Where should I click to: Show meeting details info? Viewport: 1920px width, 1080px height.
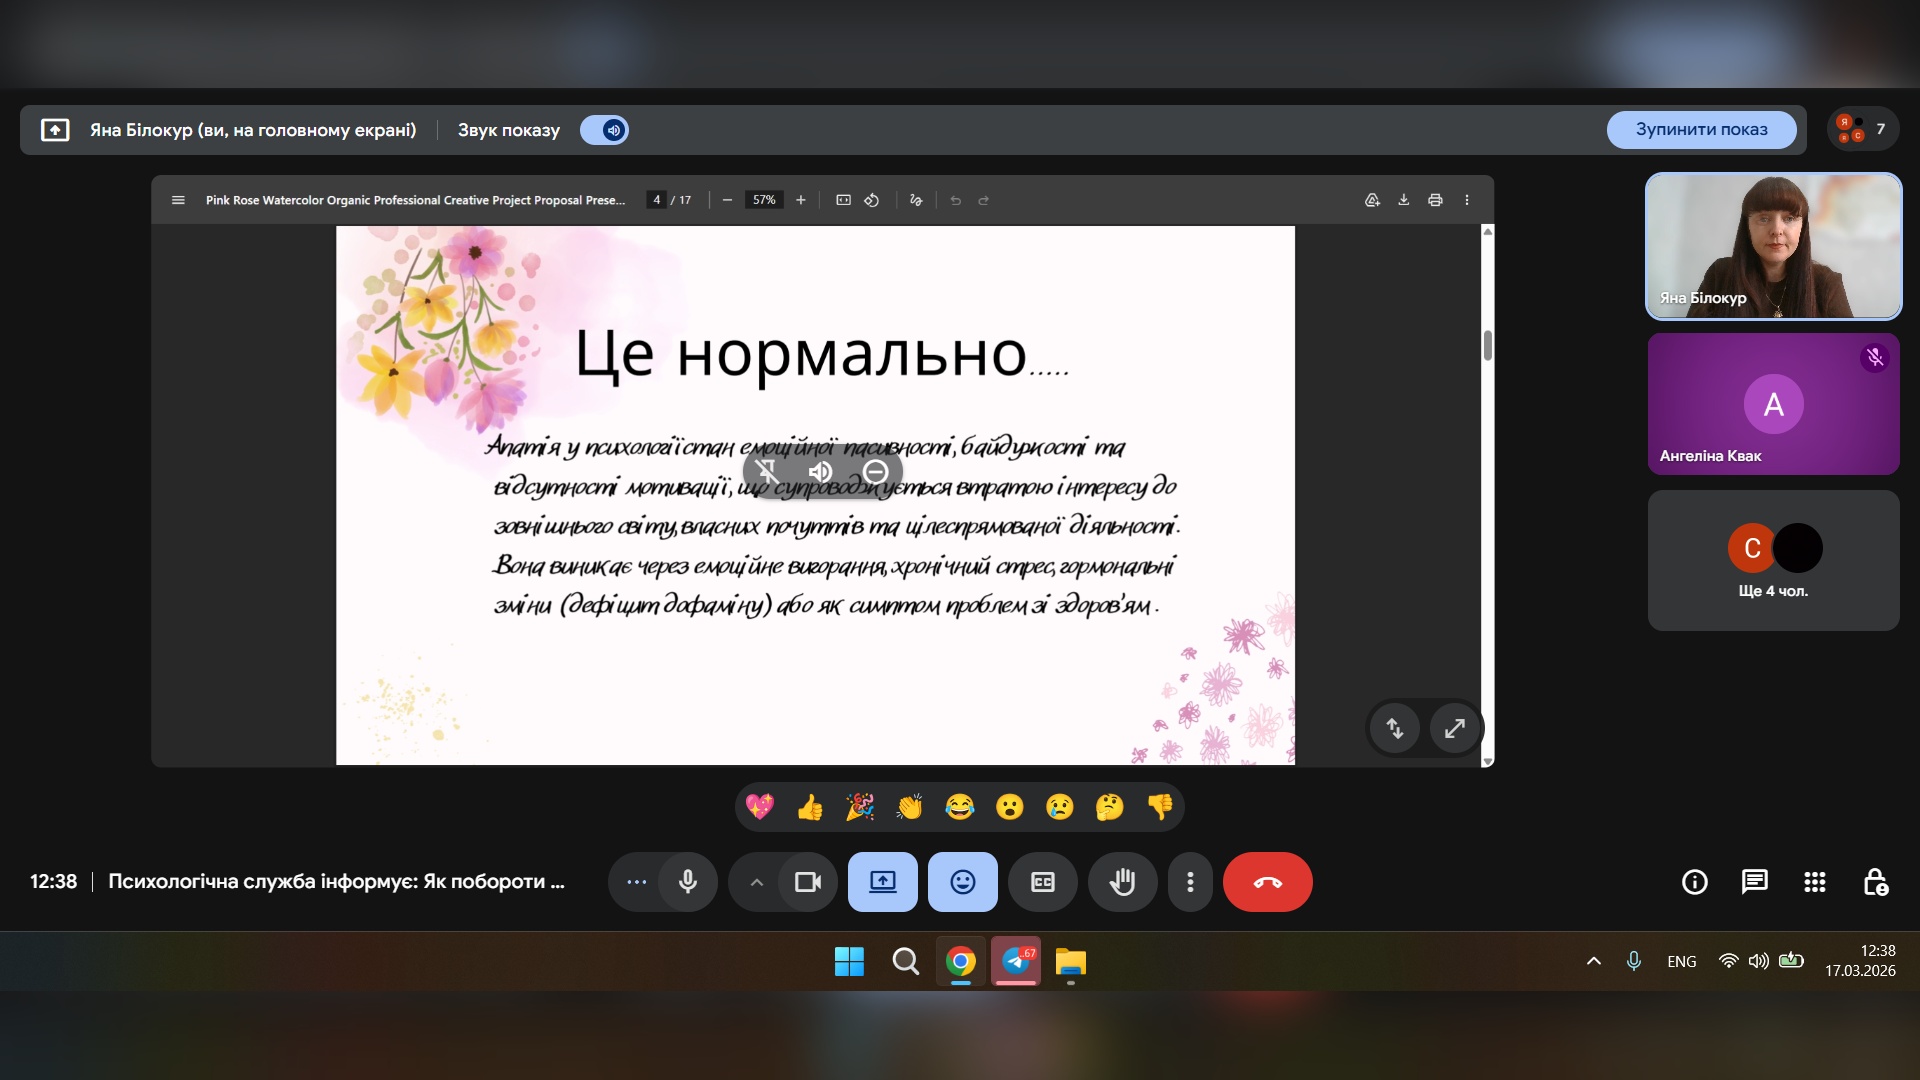tap(1694, 882)
